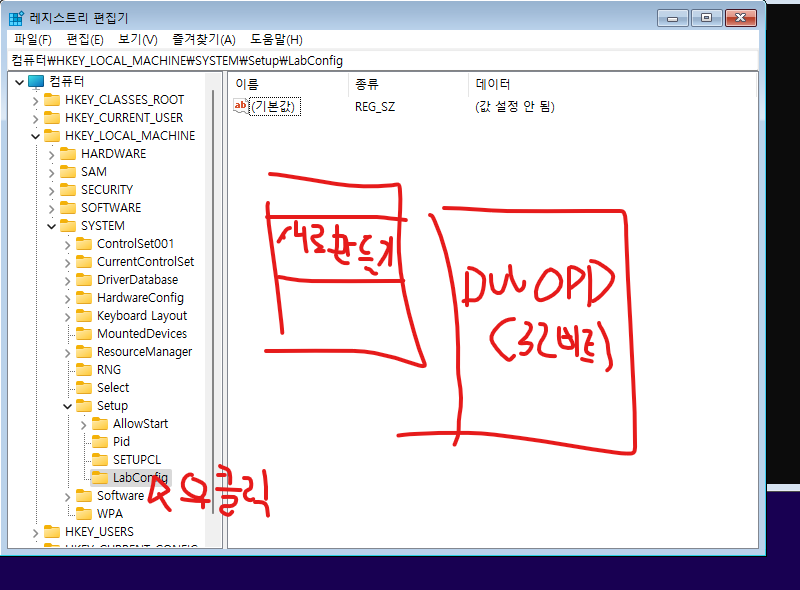This screenshot has width=800, height=590.
Task: Expand HKEY_CURRENT_USER chevron
Action: click(35, 118)
